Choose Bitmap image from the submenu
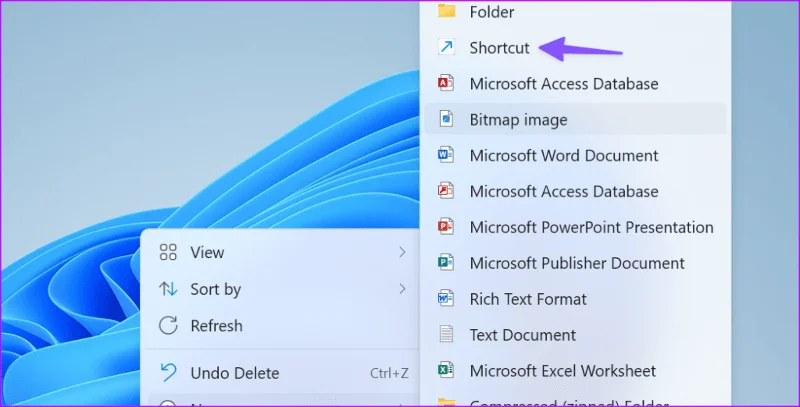 click(x=575, y=119)
